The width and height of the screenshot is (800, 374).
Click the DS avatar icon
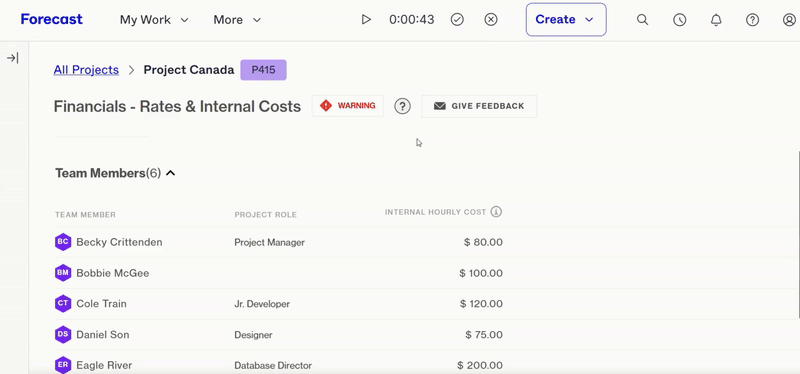[63, 335]
